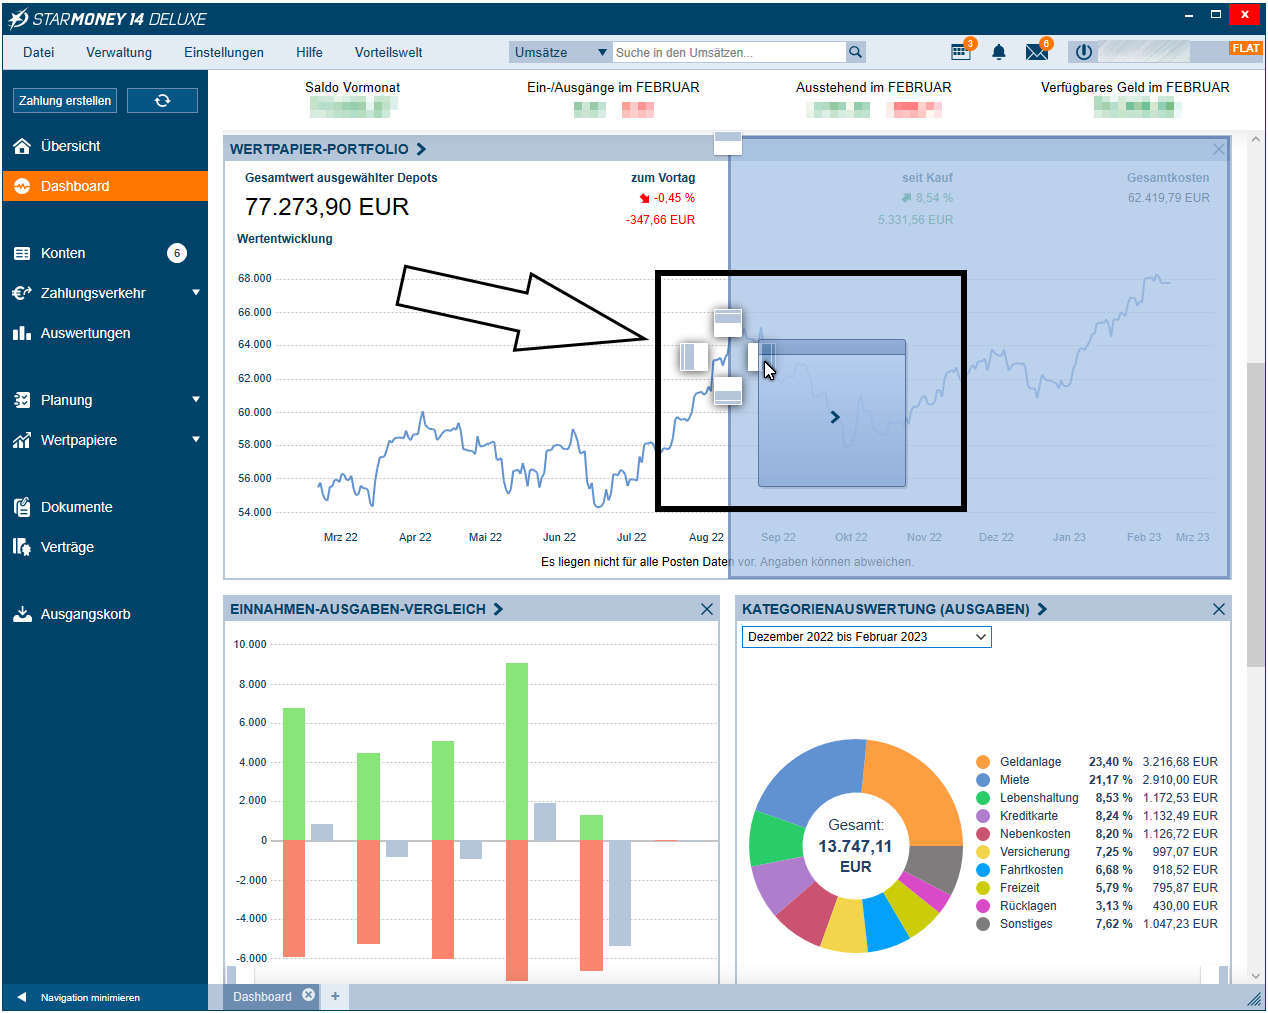Expand the Zahlungsverkehr submenu
Screen dimensions: 1268x1013
pos(196,293)
